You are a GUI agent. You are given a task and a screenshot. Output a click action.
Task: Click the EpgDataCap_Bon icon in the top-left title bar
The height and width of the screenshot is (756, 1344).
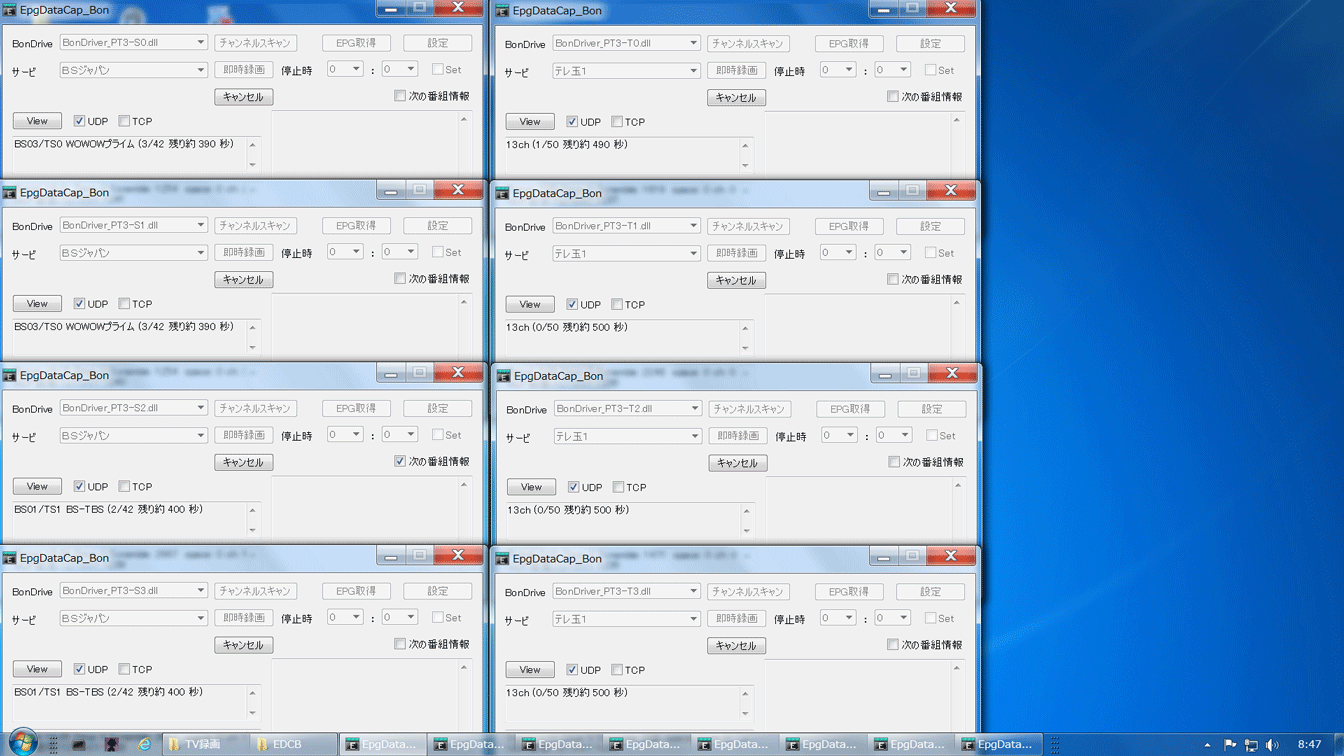[10, 9]
